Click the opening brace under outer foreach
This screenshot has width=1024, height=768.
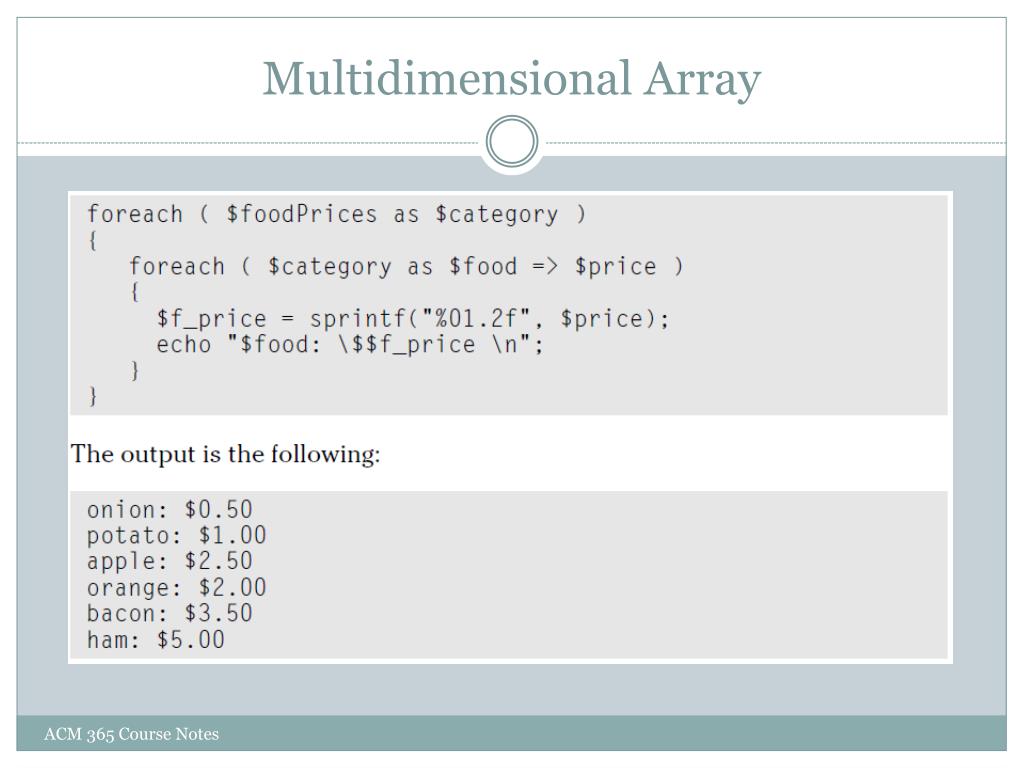coord(93,240)
